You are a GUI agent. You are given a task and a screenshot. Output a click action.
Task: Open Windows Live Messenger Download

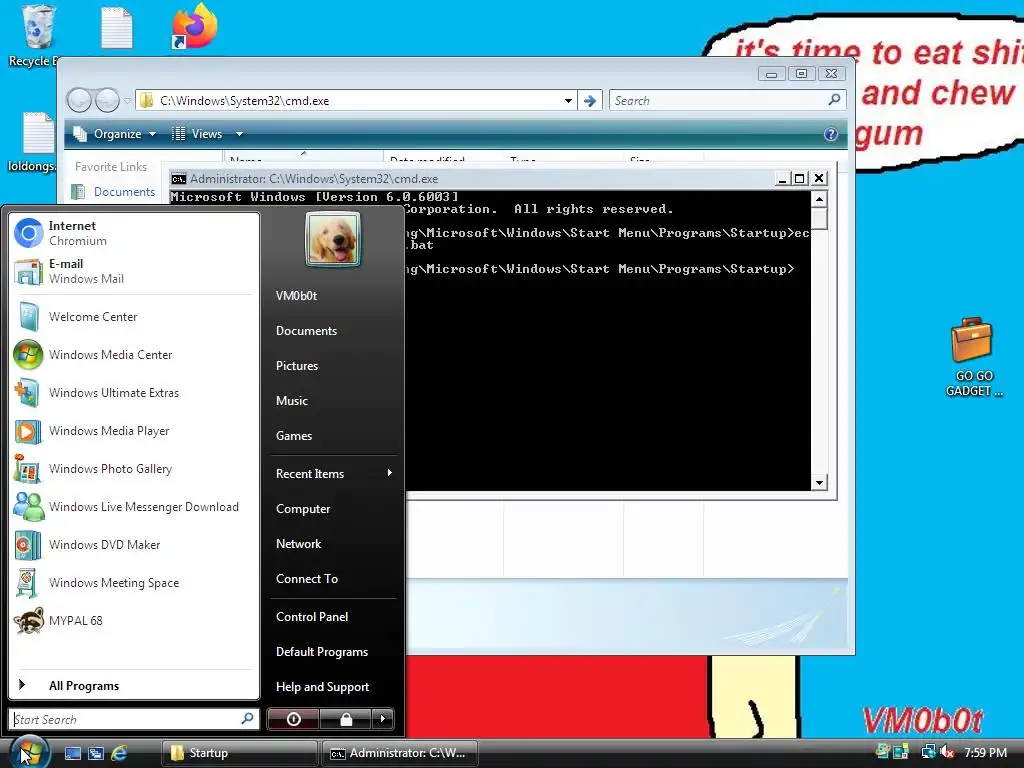(134, 507)
